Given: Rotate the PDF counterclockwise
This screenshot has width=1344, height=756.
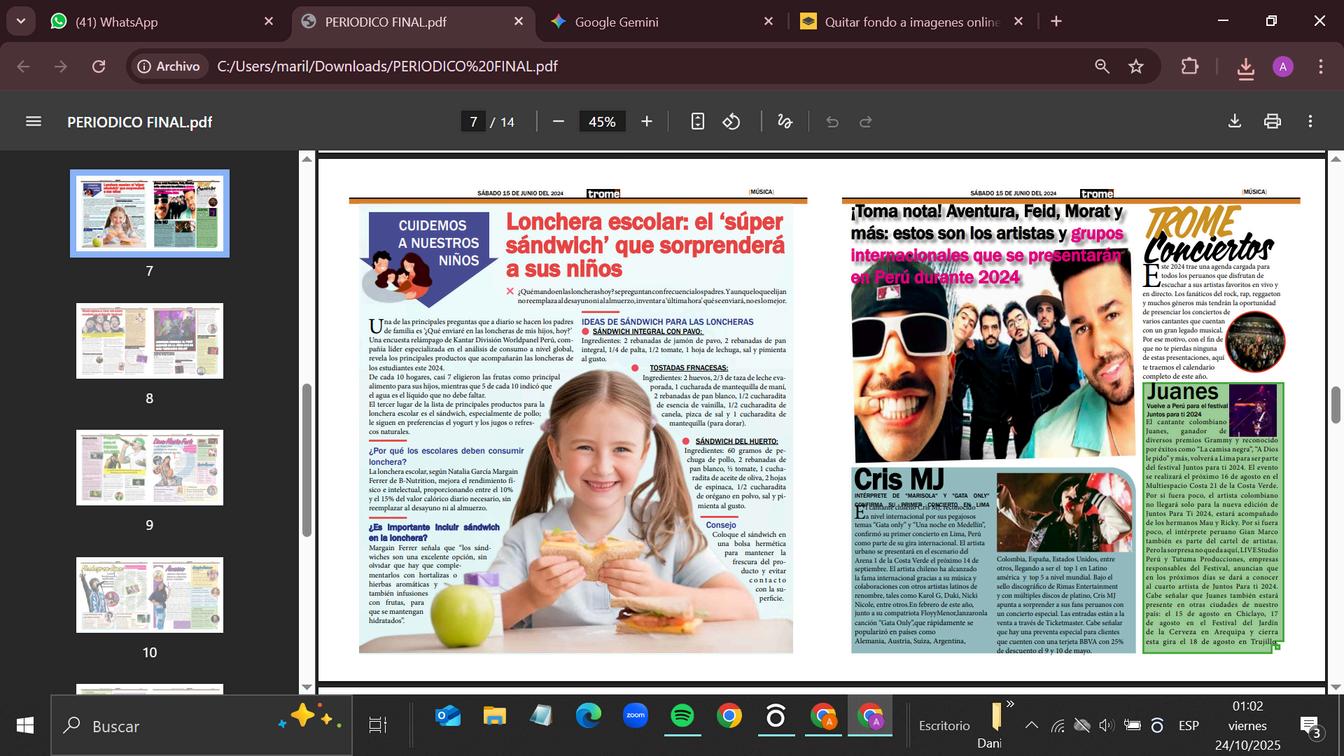Looking at the screenshot, I should tap(732, 121).
